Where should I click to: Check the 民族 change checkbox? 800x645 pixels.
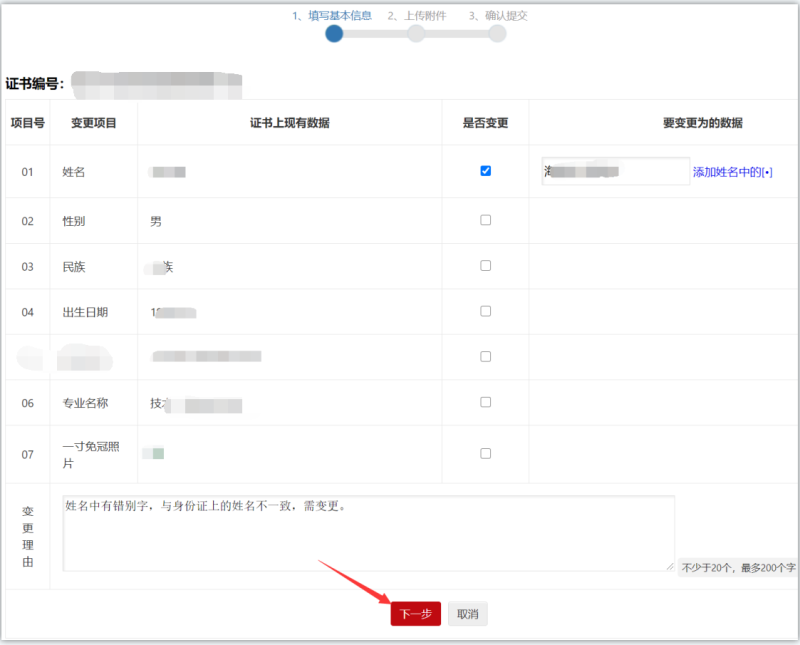pyautogui.click(x=485, y=266)
